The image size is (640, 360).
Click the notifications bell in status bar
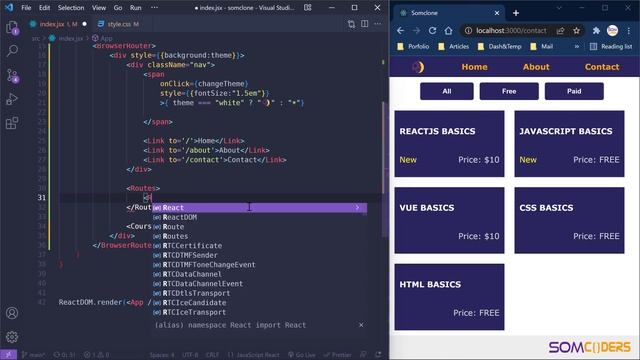click(x=378, y=355)
